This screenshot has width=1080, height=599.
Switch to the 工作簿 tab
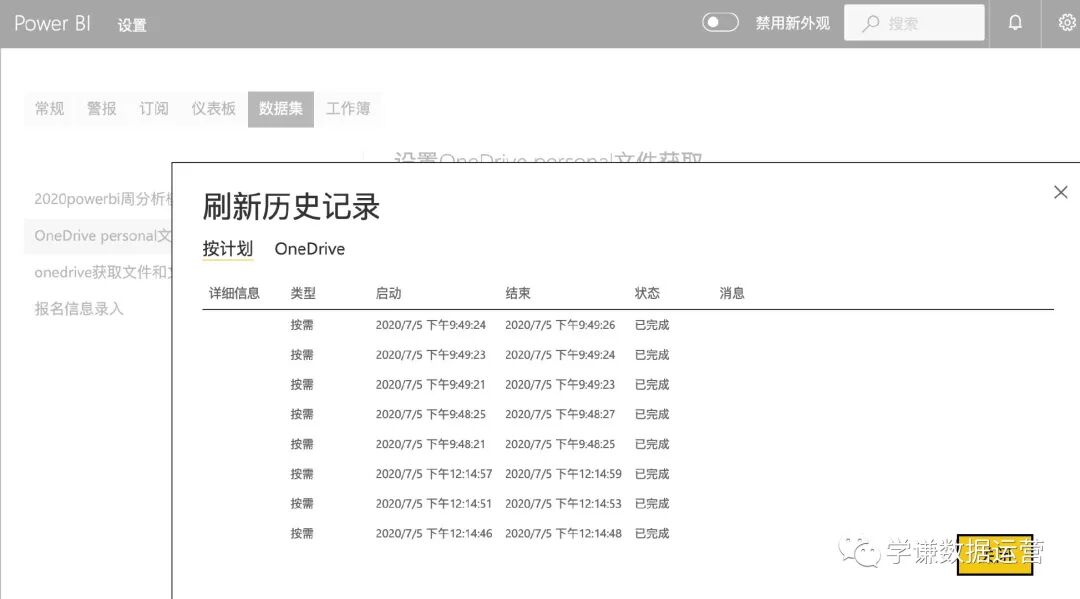[348, 109]
